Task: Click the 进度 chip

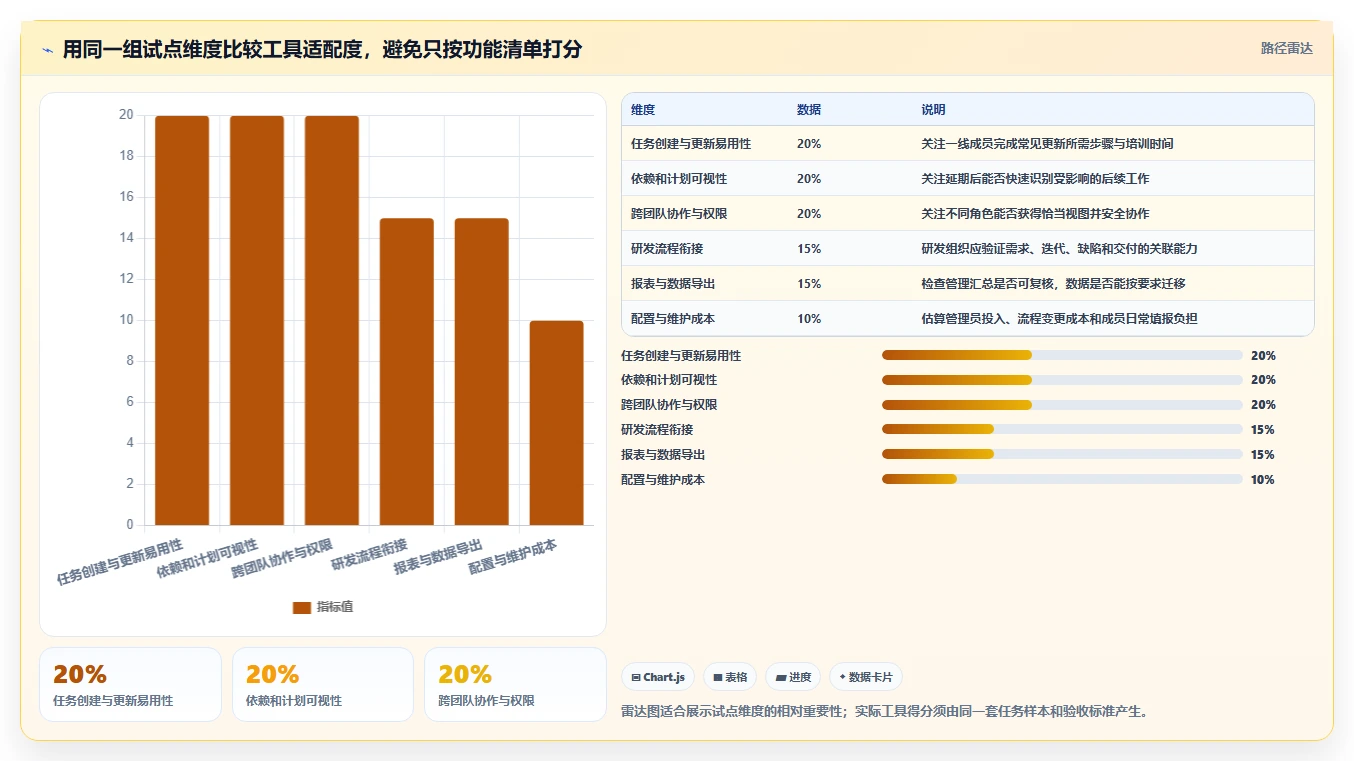Action: tap(793, 677)
